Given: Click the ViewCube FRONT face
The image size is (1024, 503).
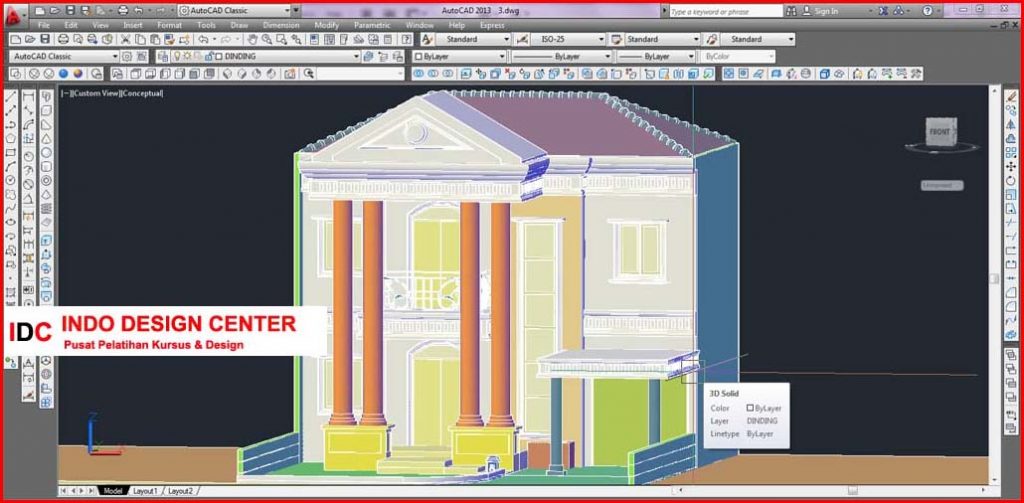Looking at the screenshot, I should pyautogui.click(x=939, y=132).
